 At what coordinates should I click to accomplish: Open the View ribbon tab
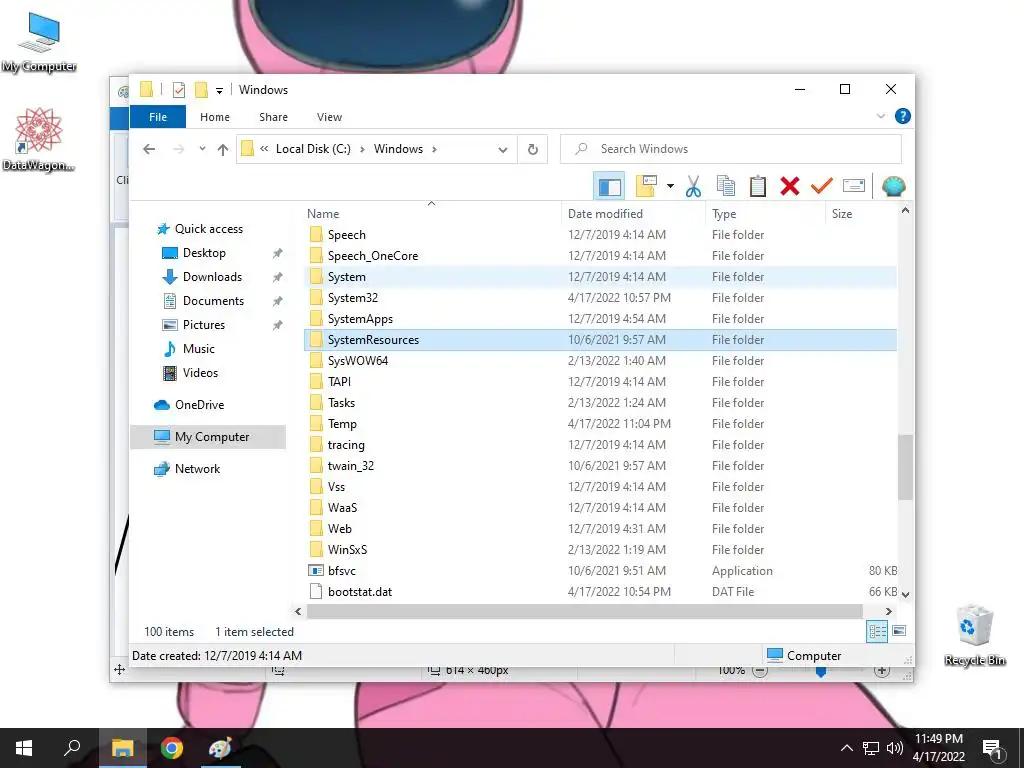point(329,117)
